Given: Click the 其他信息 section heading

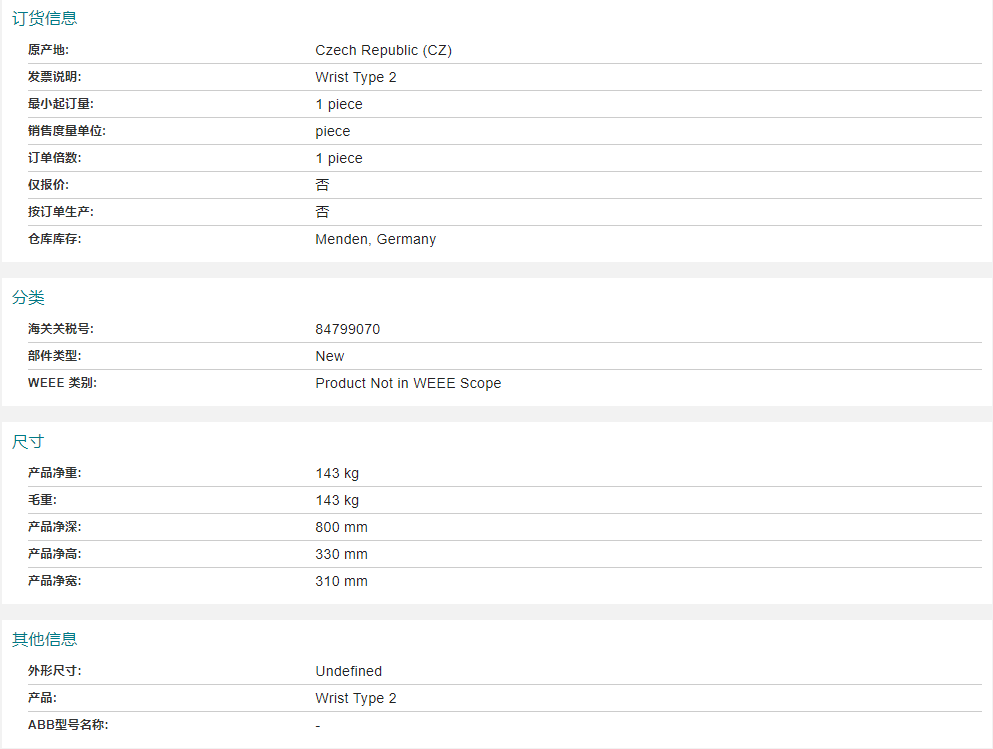Looking at the screenshot, I should [x=44, y=639].
